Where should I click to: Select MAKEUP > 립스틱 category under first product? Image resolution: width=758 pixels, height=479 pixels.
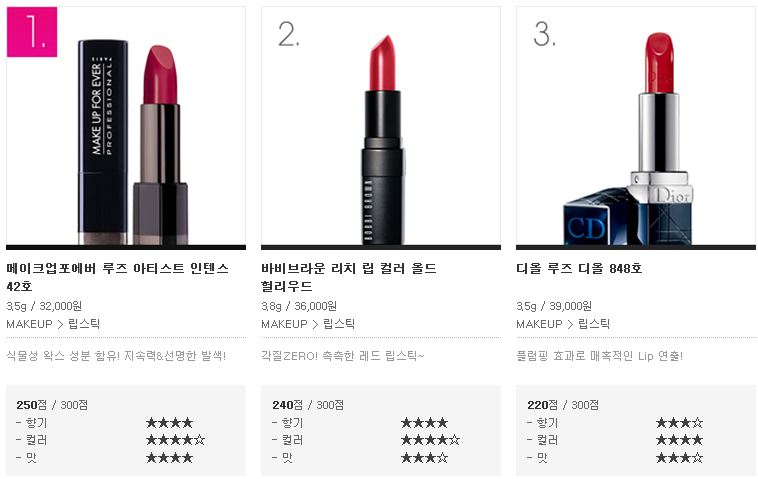tap(53, 324)
